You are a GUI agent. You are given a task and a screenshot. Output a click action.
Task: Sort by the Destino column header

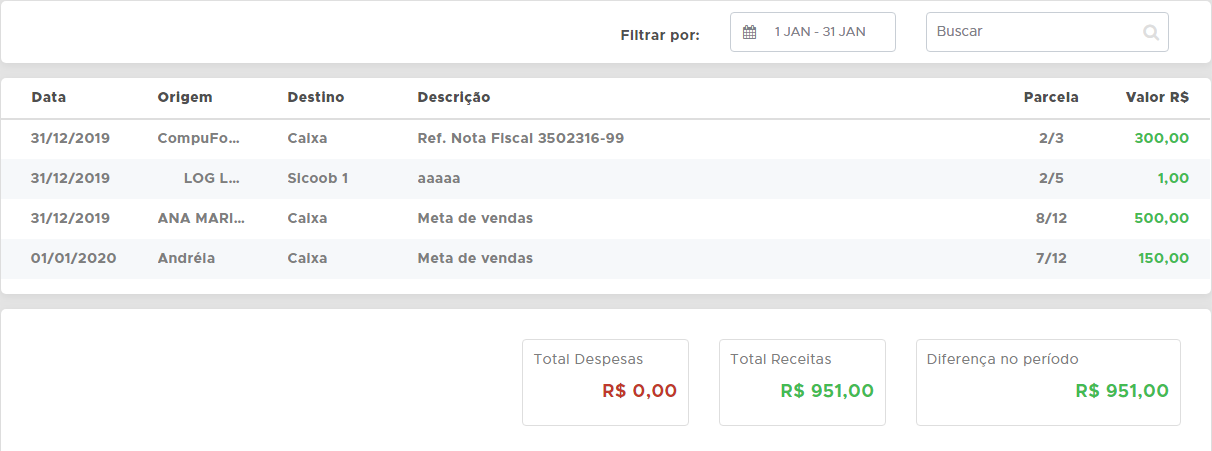[315, 98]
